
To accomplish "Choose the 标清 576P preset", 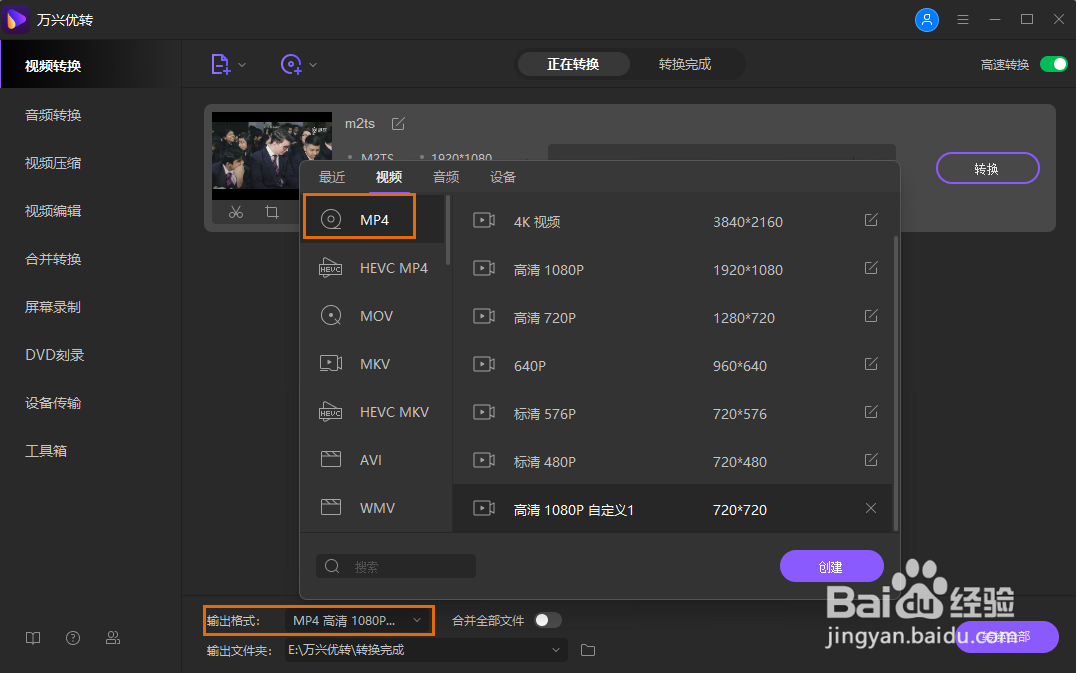I will pos(672,414).
